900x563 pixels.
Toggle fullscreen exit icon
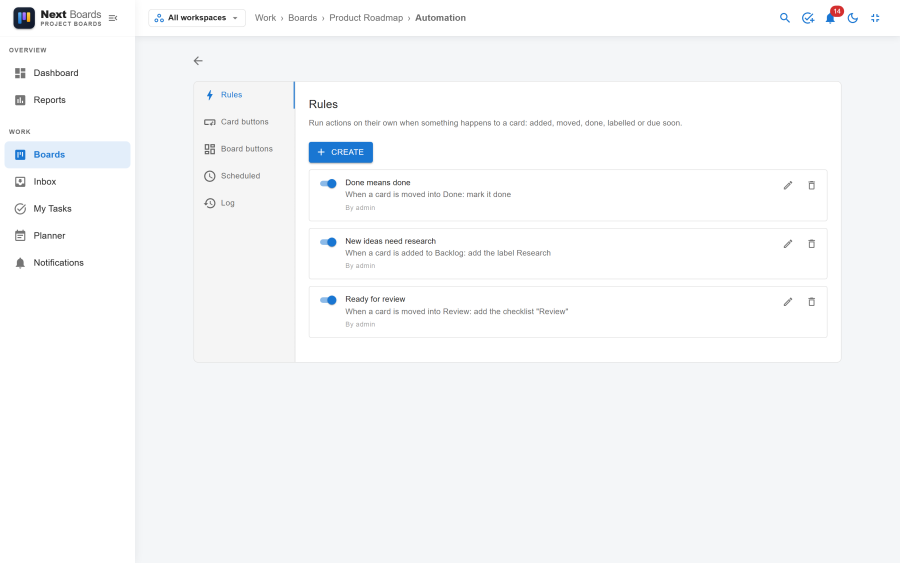pyautogui.click(x=875, y=18)
